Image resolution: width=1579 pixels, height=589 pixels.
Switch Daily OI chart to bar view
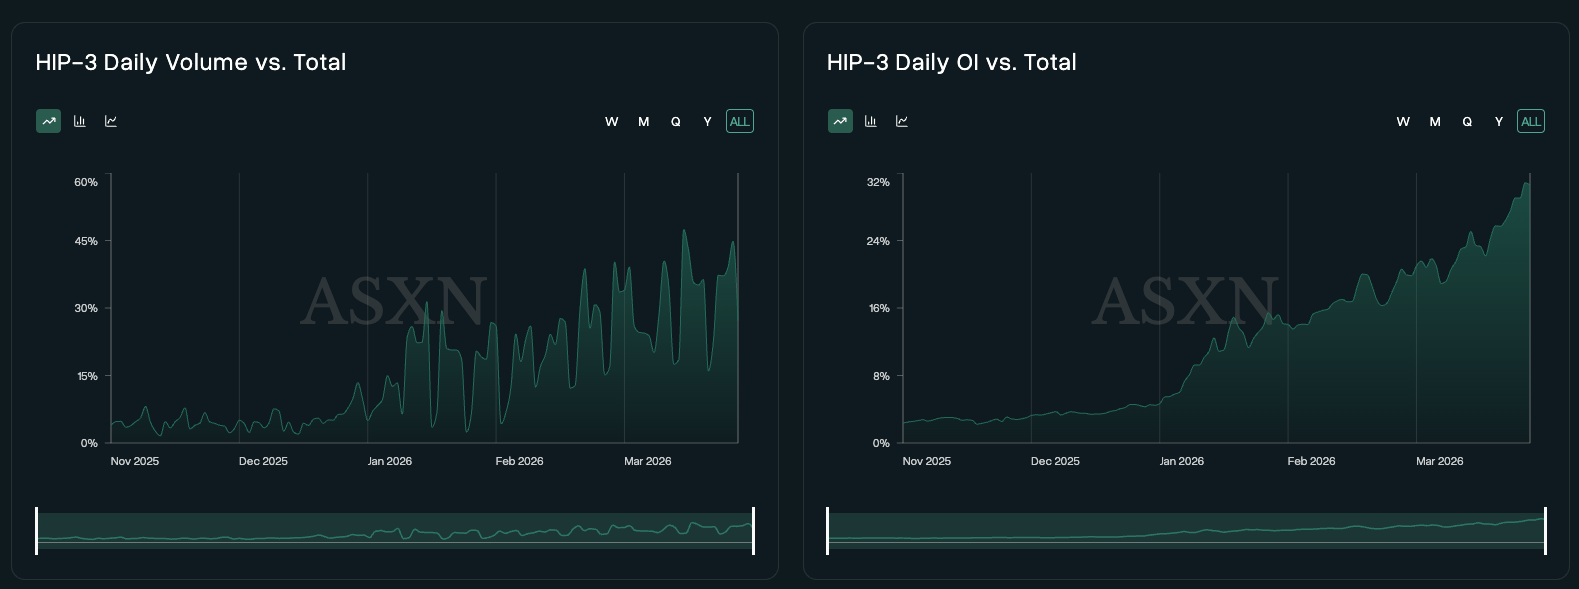point(871,121)
